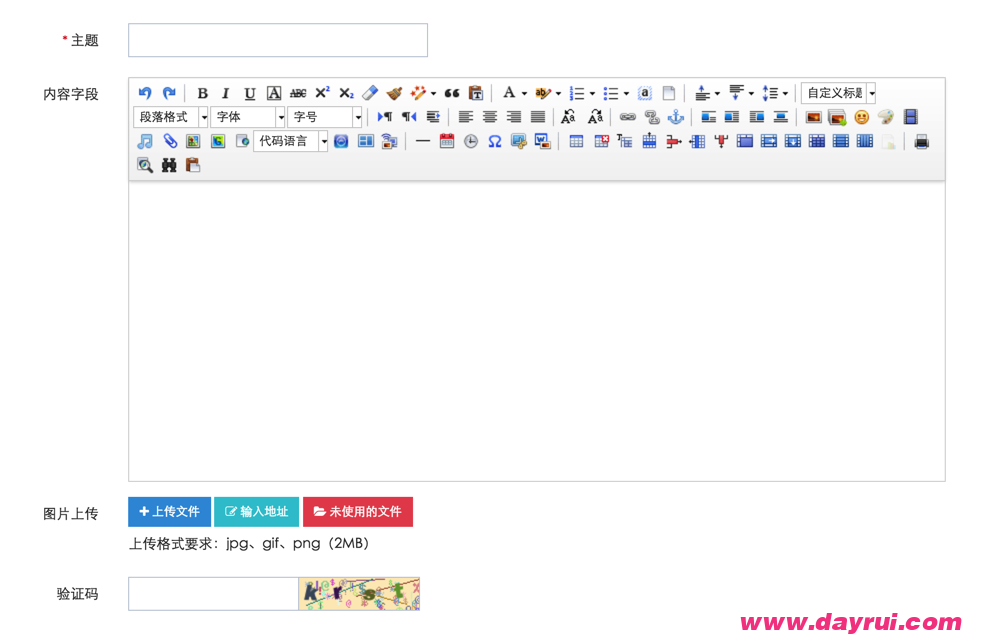
Task: Toggle subscript formatting
Action: (346, 93)
